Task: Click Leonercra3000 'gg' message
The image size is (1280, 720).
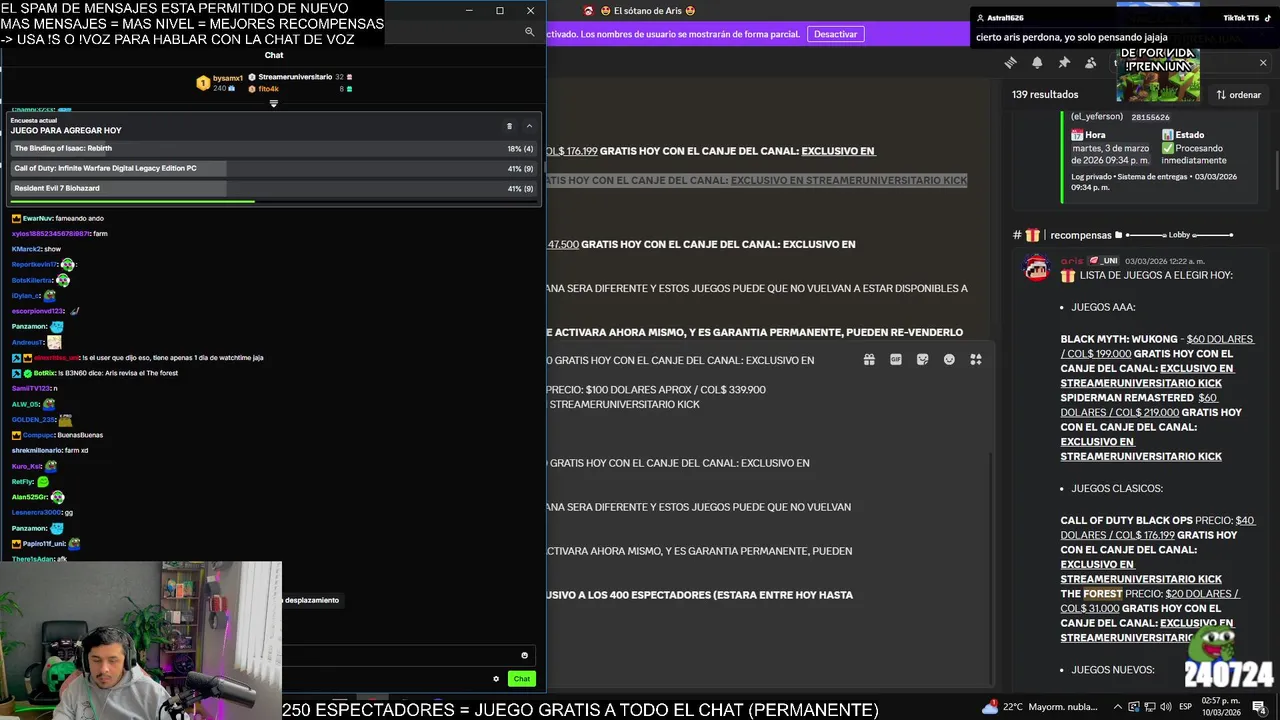Action: coord(42,513)
